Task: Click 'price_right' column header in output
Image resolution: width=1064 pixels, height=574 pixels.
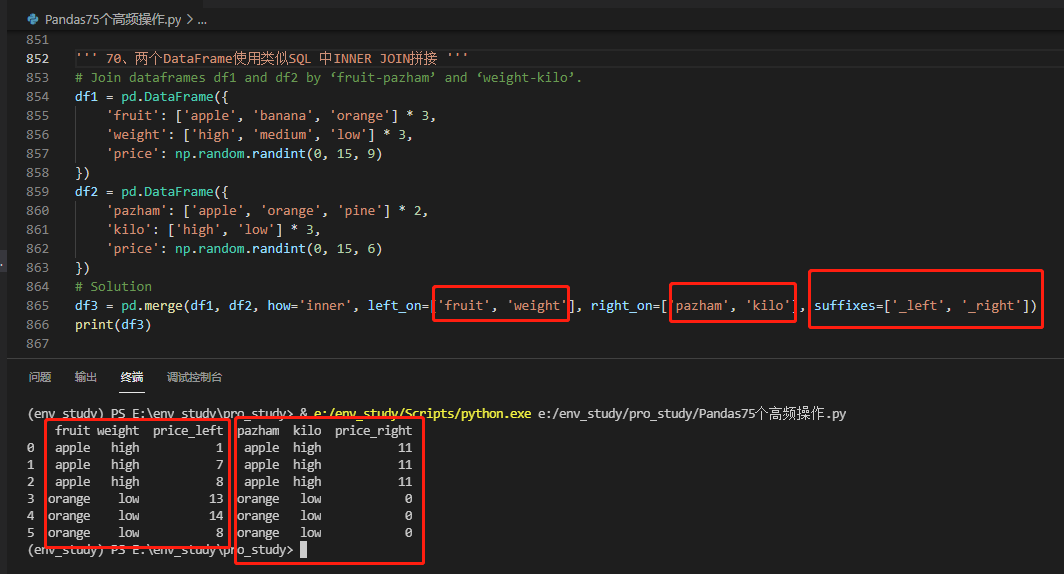Action: click(x=373, y=430)
